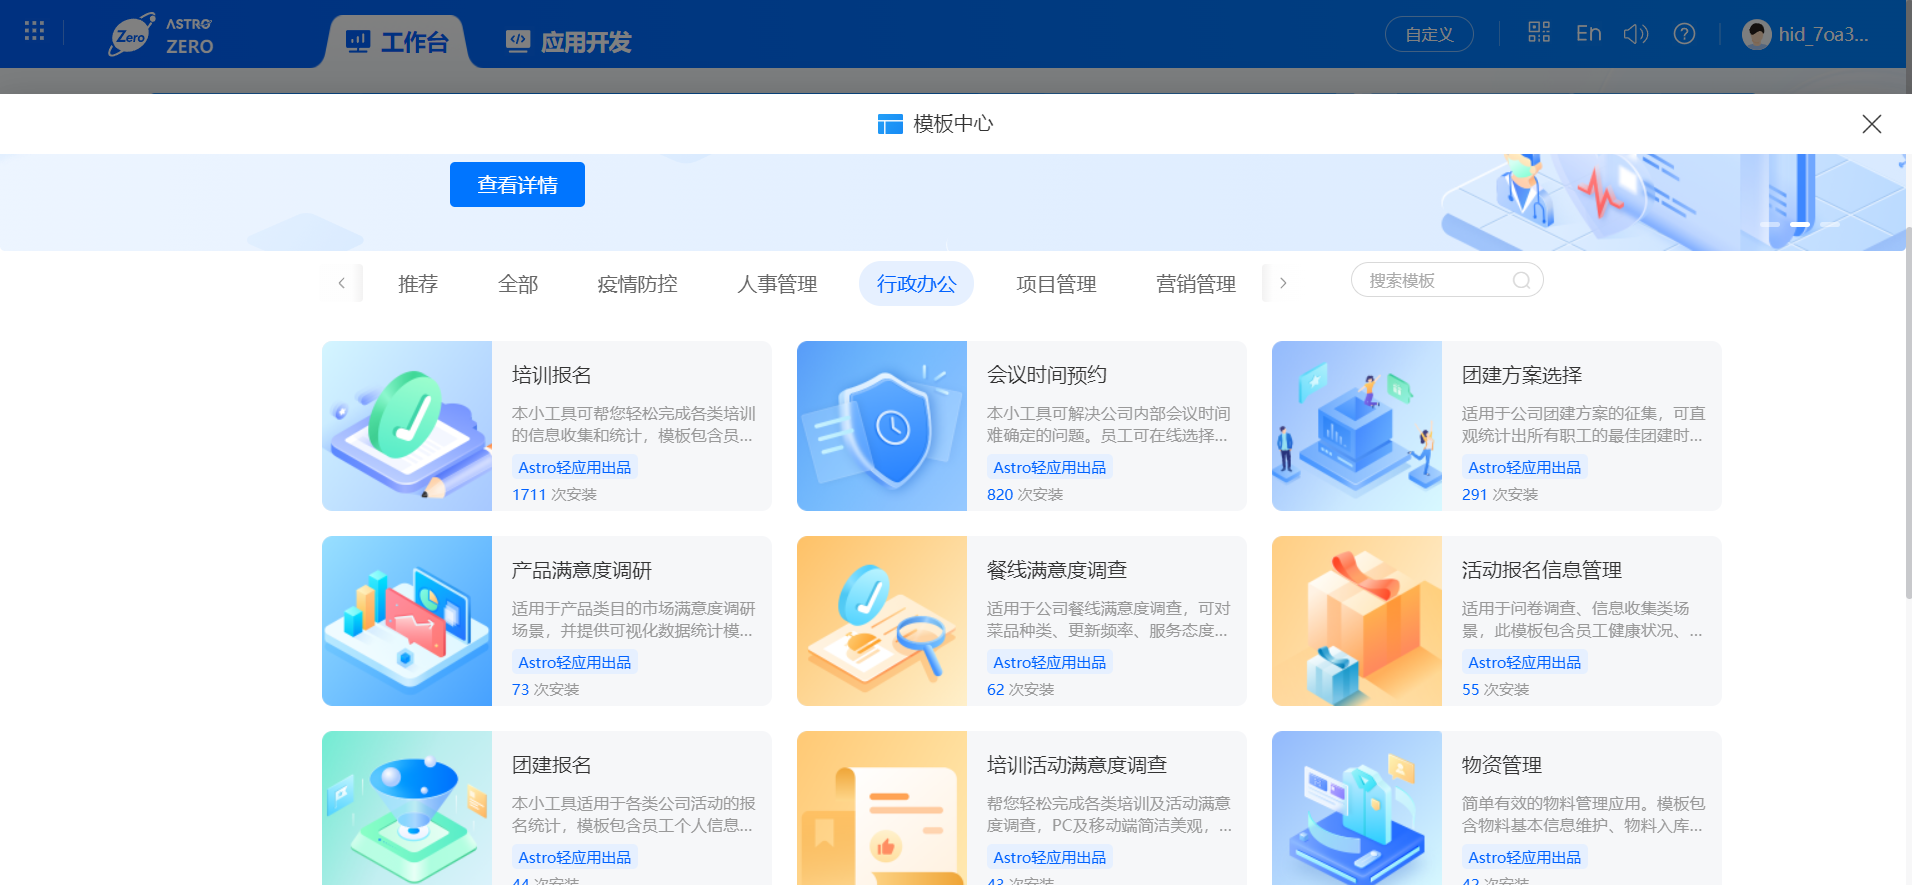Open the 活动报名信息管理 template thumbnail

[1357, 621]
